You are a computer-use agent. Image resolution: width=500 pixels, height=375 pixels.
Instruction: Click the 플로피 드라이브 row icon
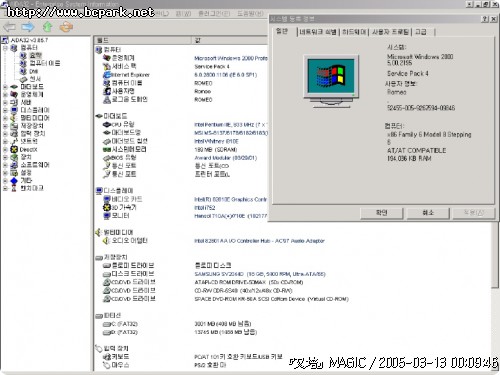click(107, 266)
